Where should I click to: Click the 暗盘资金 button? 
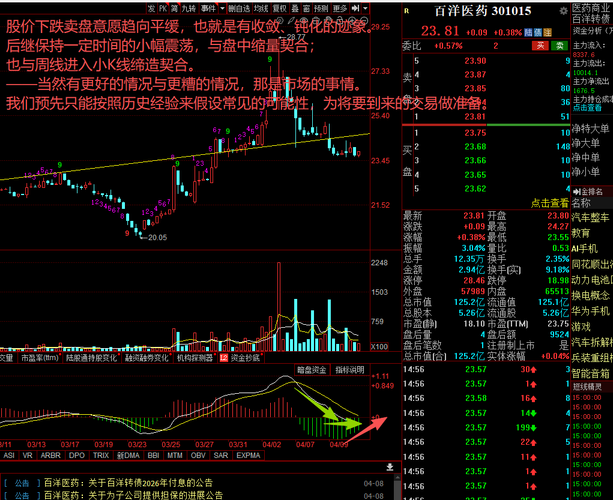[312, 370]
